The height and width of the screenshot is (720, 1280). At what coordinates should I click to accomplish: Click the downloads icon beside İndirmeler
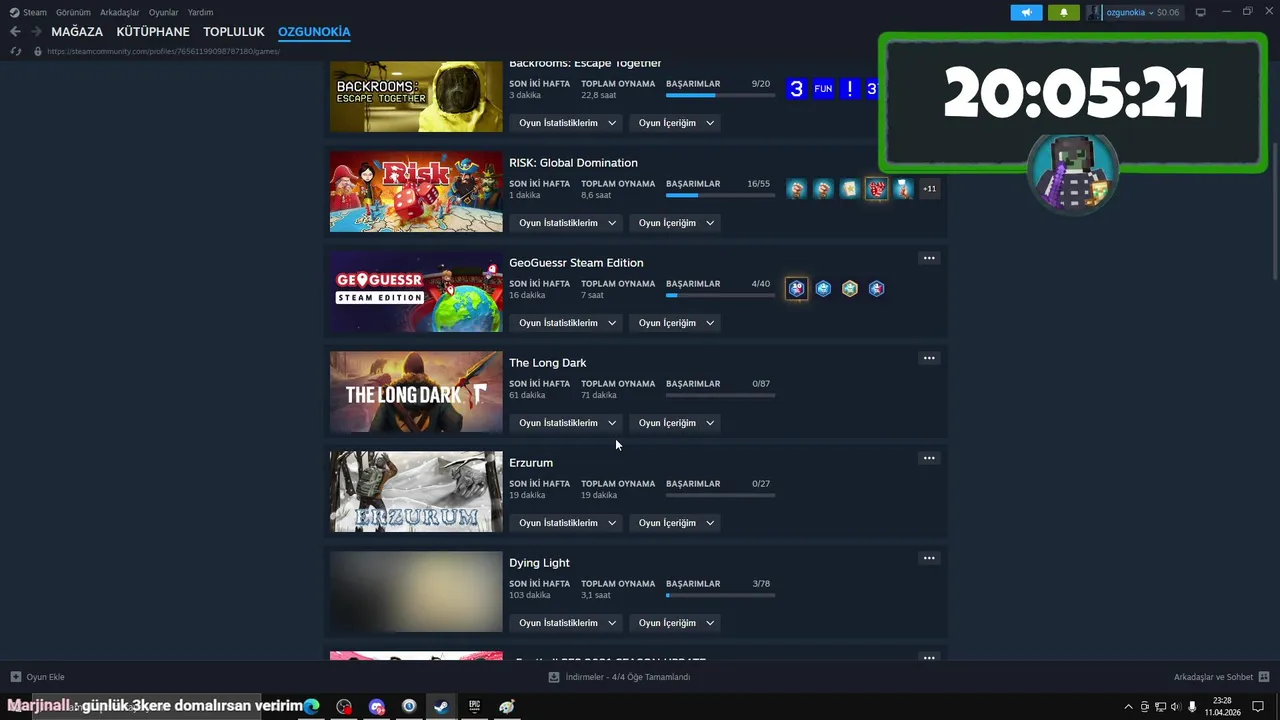[x=554, y=677]
